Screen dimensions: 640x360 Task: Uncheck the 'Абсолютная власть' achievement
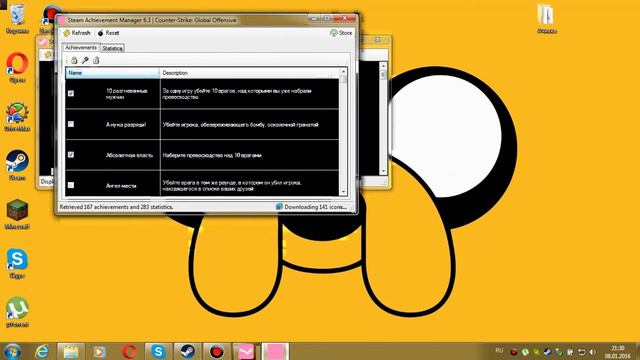point(71,155)
